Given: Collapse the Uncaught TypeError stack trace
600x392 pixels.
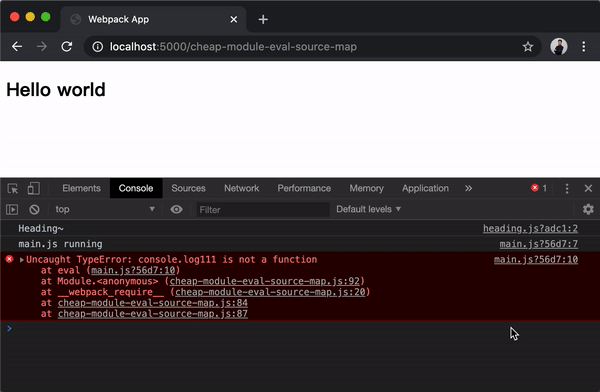Looking at the screenshot, I should click(22, 260).
